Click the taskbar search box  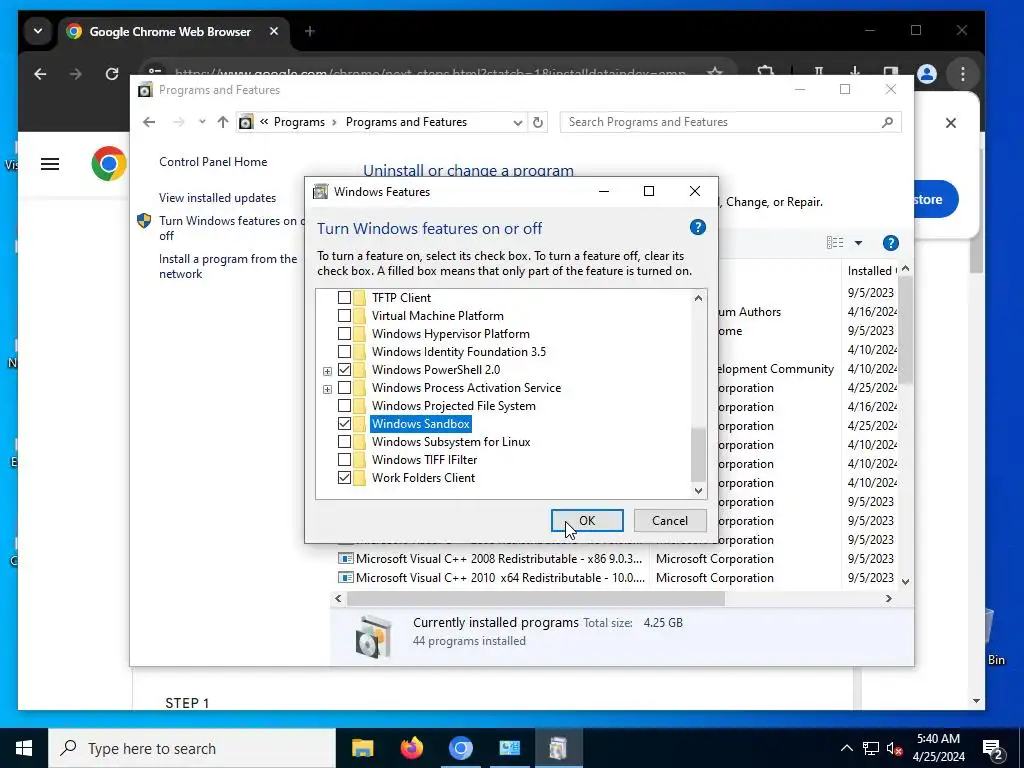[x=192, y=748]
